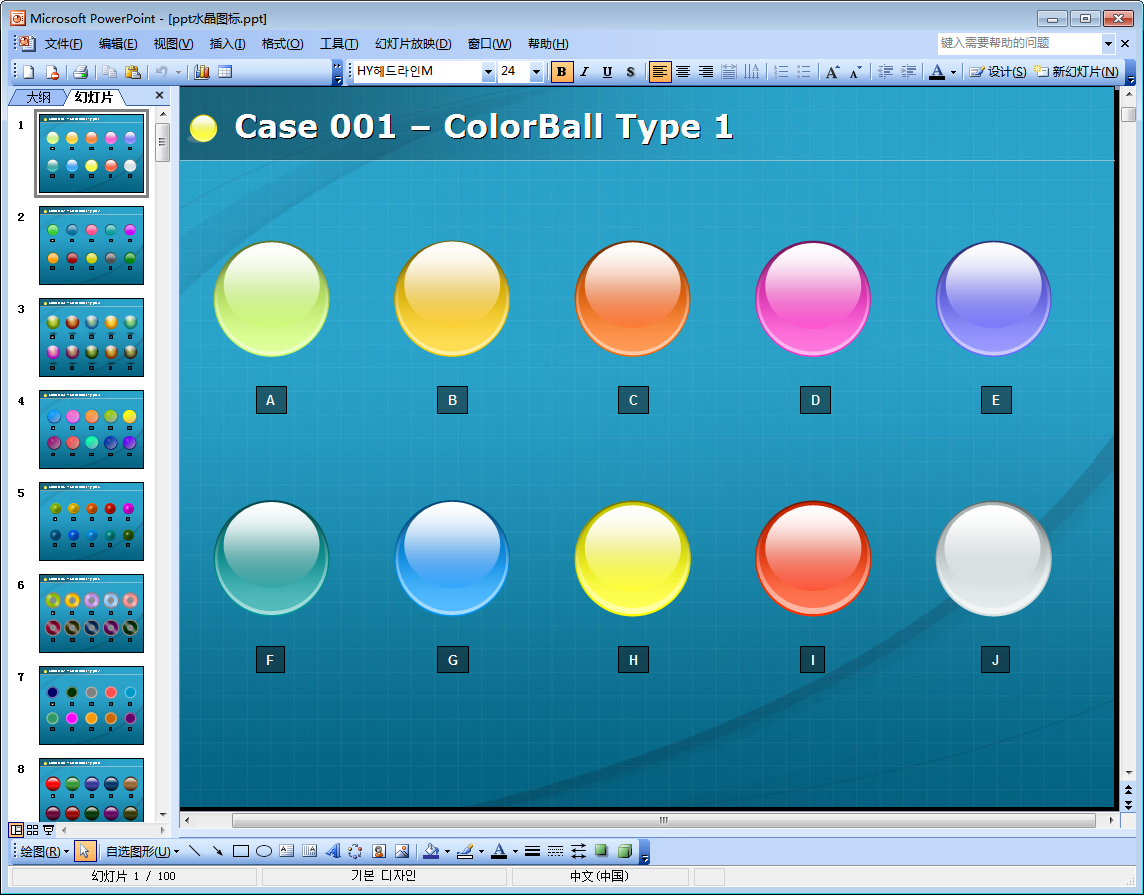
Task: Select slide 3 thumbnail in the panel
Action: click(x=91, y=337)
